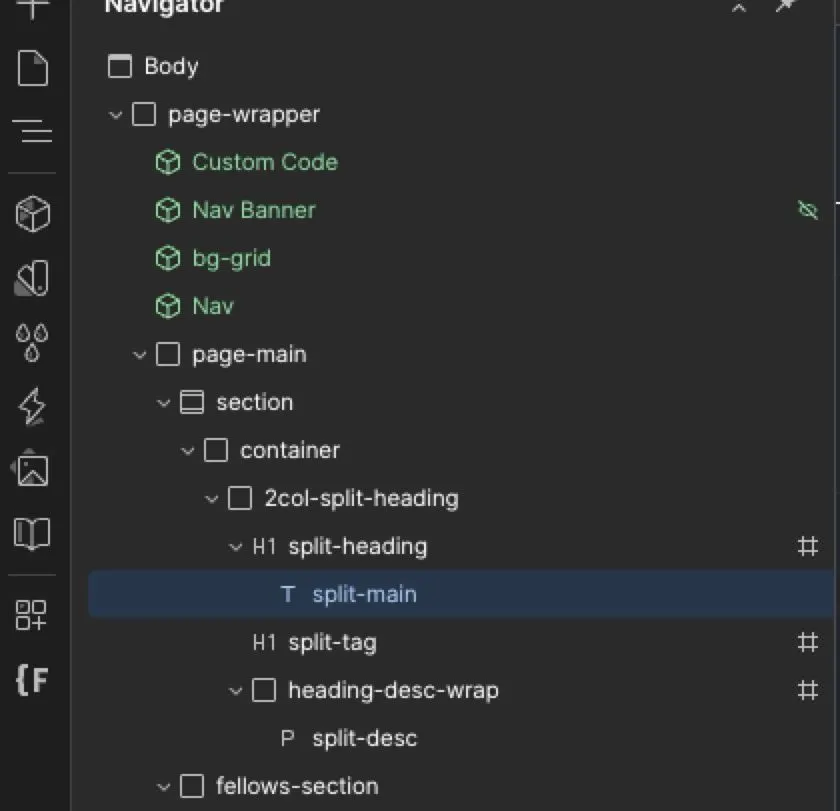This screenshot has height=811, width=840.
Task: Collapse the 2col-split-heading node
Action: [212, 499]
